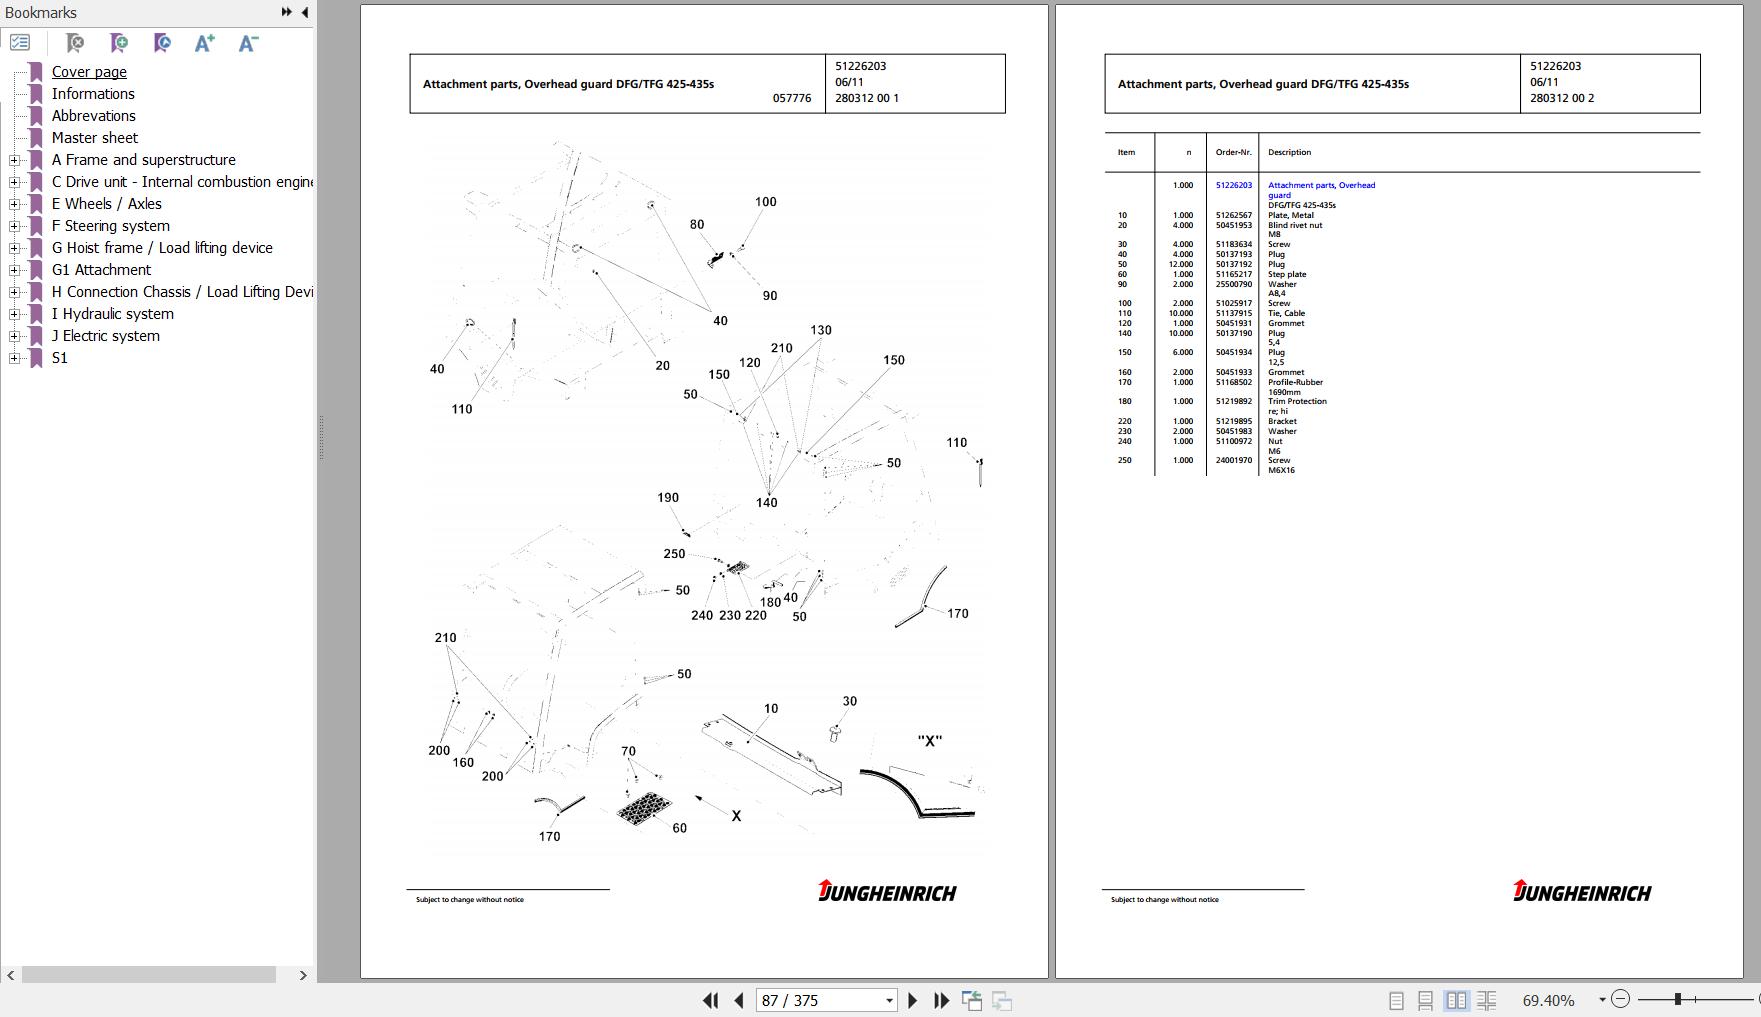Screen dimensions: 1761x1017
Task: Click delete bookmark icon
Action: 74,42
